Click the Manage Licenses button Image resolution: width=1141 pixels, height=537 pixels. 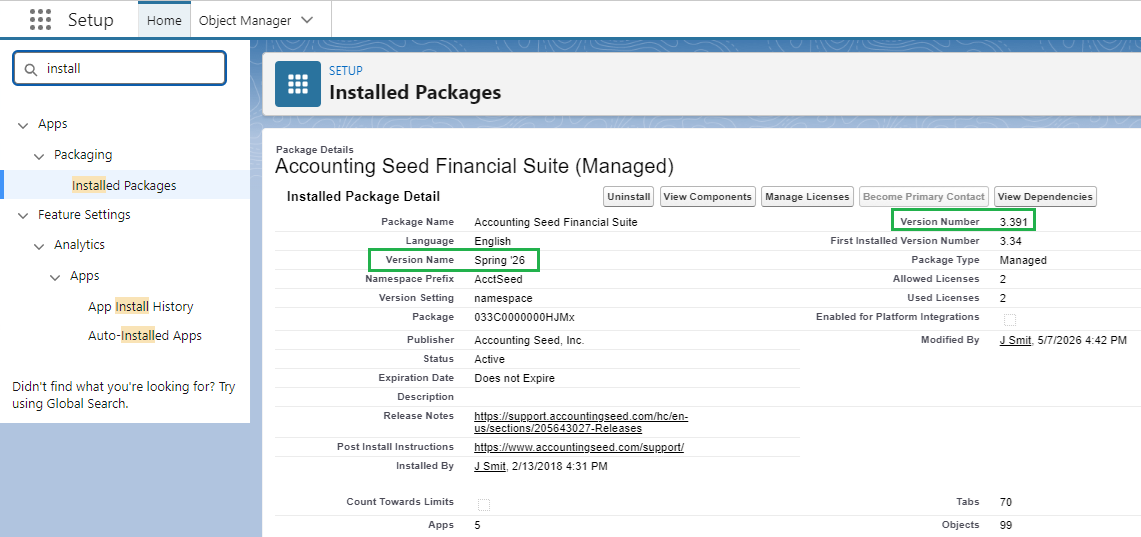(x=807, y=196)
